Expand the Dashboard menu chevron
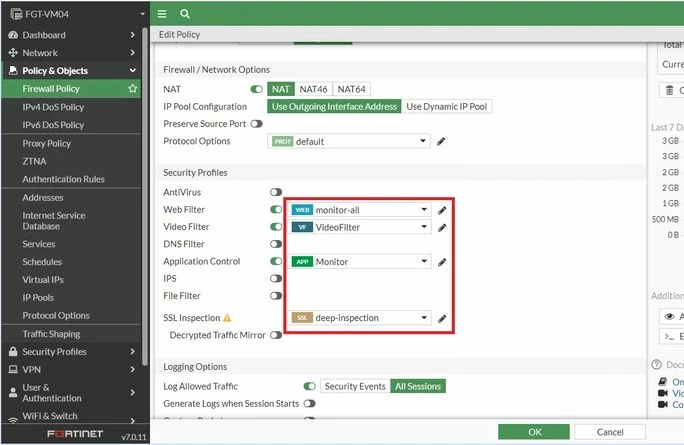Viewport: 684px width, 445px height. [x=133, y=35]
